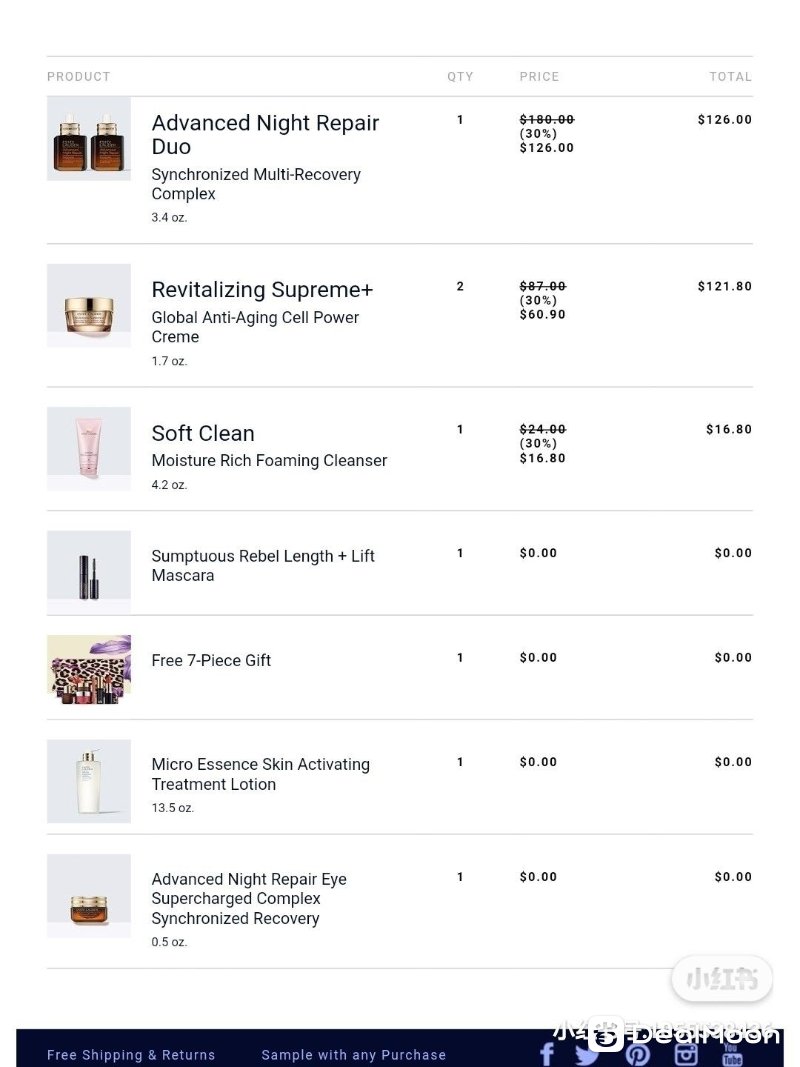The width and height of the screenshot is (800, 1067).
Task: Open Soft Clean cleanser product title
Action: pos(203,433)
